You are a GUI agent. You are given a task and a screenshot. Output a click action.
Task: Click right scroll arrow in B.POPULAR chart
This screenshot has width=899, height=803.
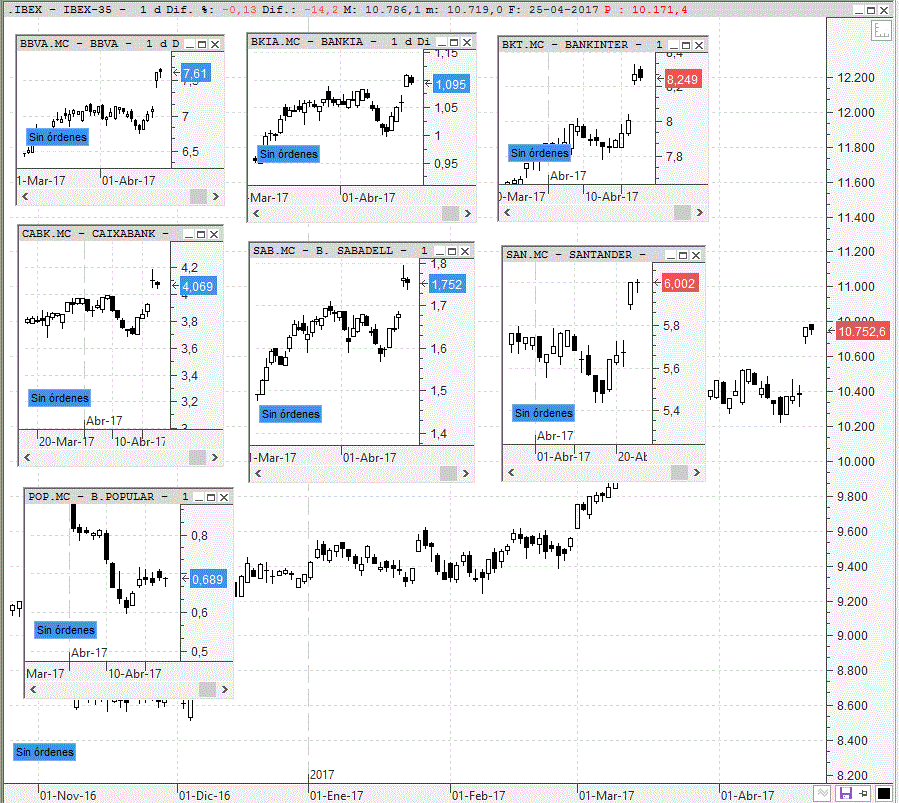click(x=225, y=689)
